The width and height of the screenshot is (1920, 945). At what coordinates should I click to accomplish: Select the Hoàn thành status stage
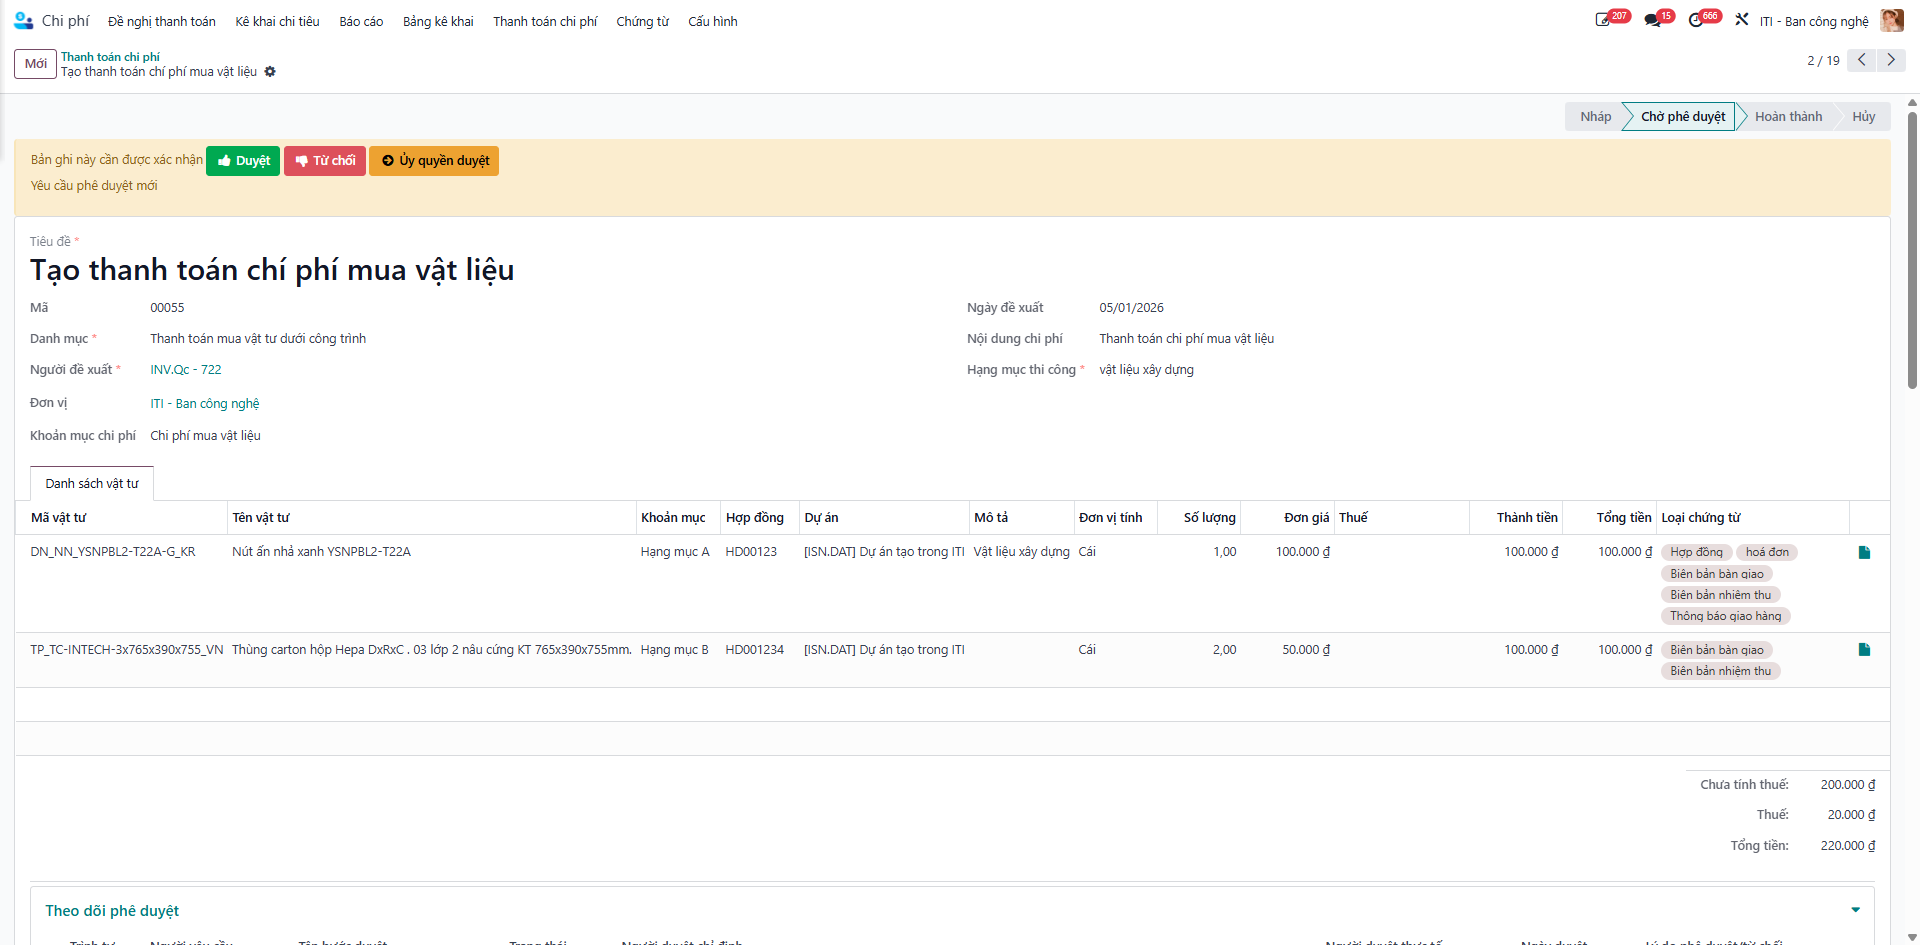point(1788,116)
